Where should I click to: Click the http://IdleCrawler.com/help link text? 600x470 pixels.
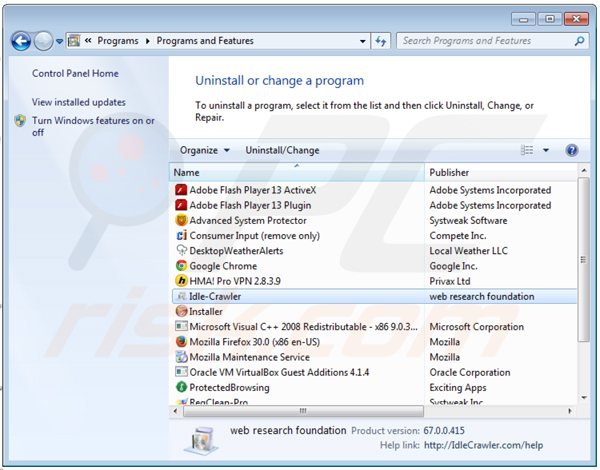coord(483,445)
